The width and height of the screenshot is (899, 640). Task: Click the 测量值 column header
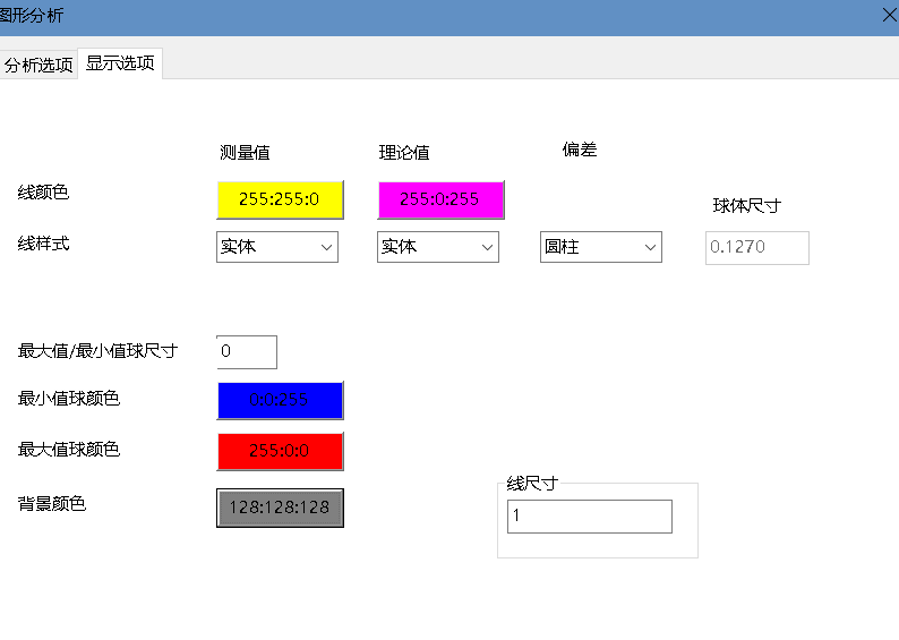click(x=245, y=153)
